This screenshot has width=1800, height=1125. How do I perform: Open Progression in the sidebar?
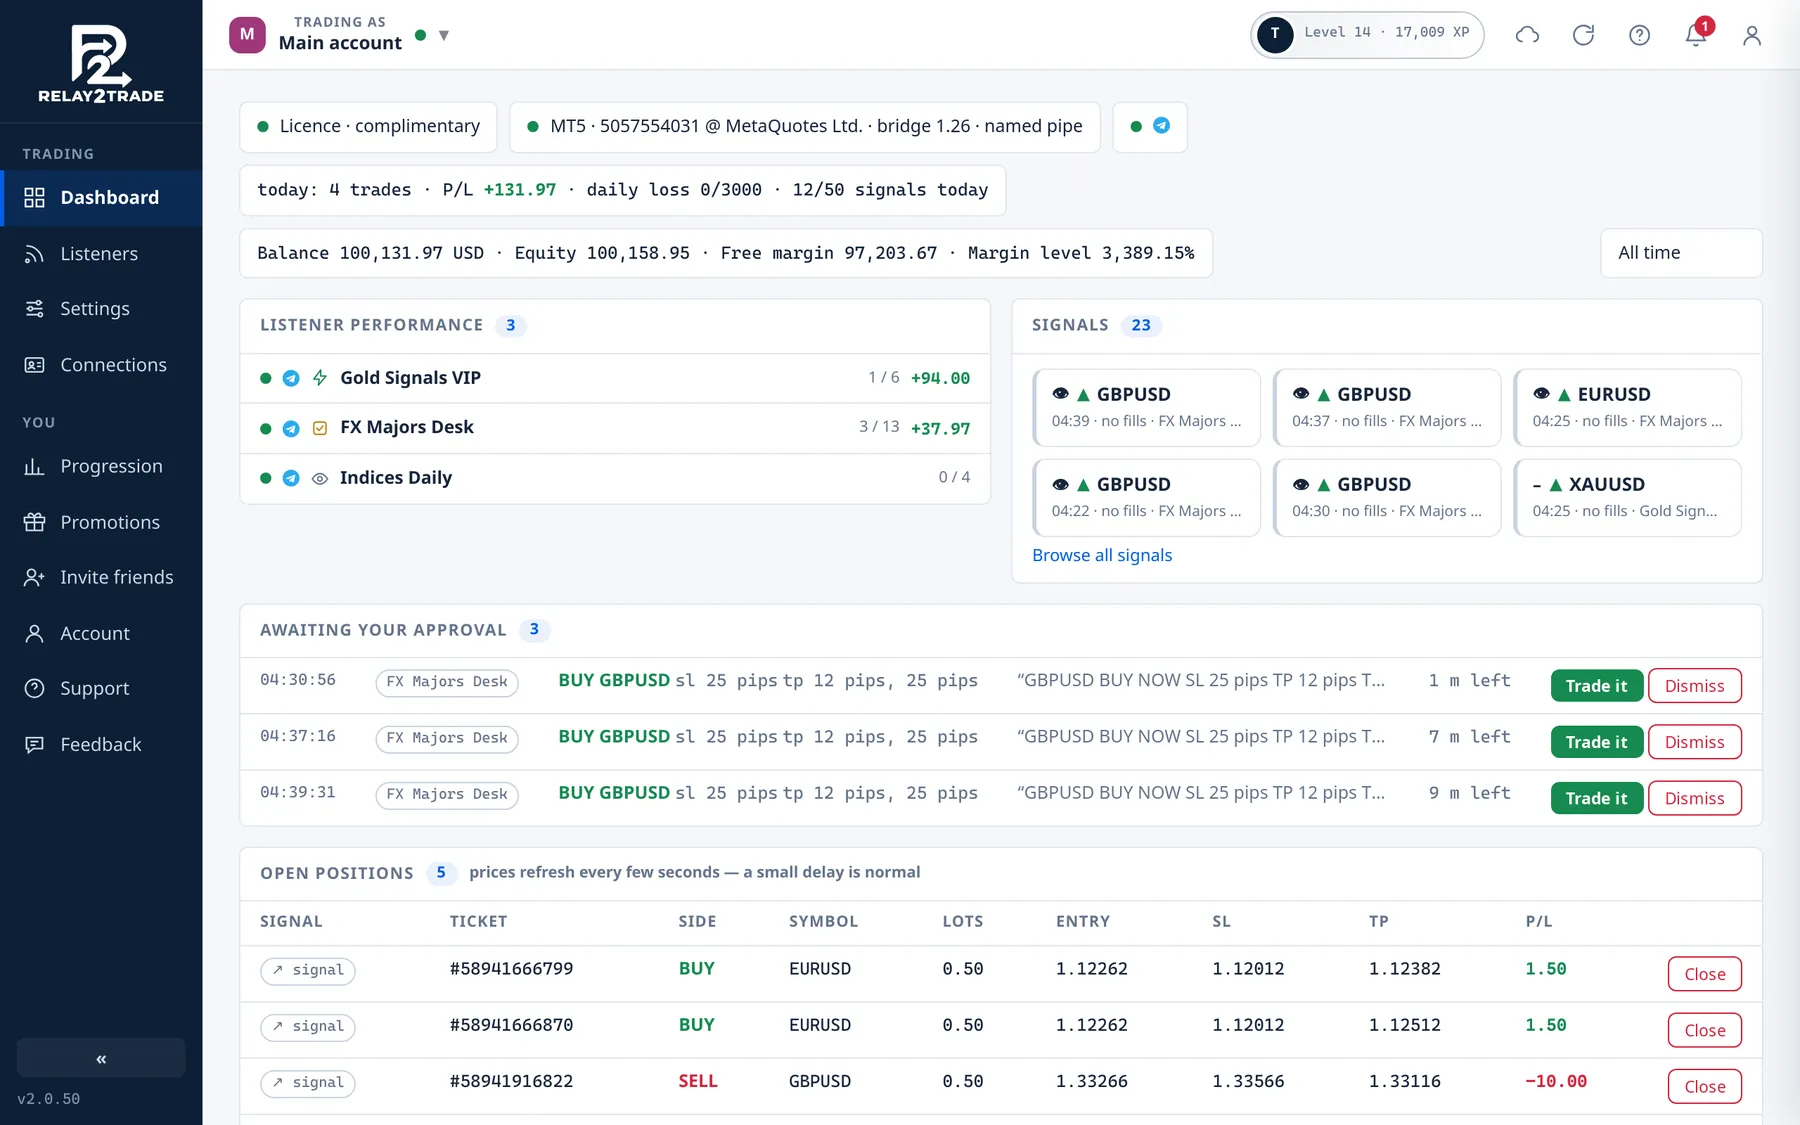tap(101, 467)
